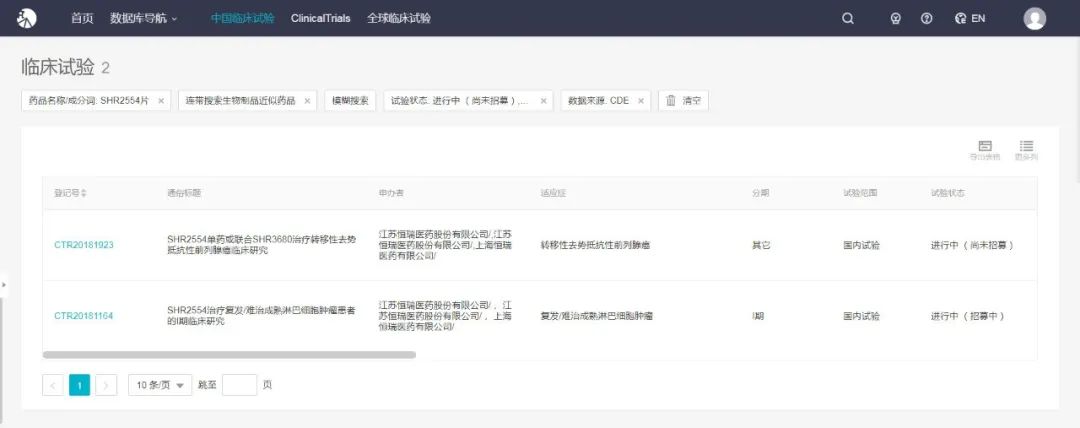Switch to the 全球临床试验 tab
The height and width of the screenshot is (428, 1080).
[399, 19]
